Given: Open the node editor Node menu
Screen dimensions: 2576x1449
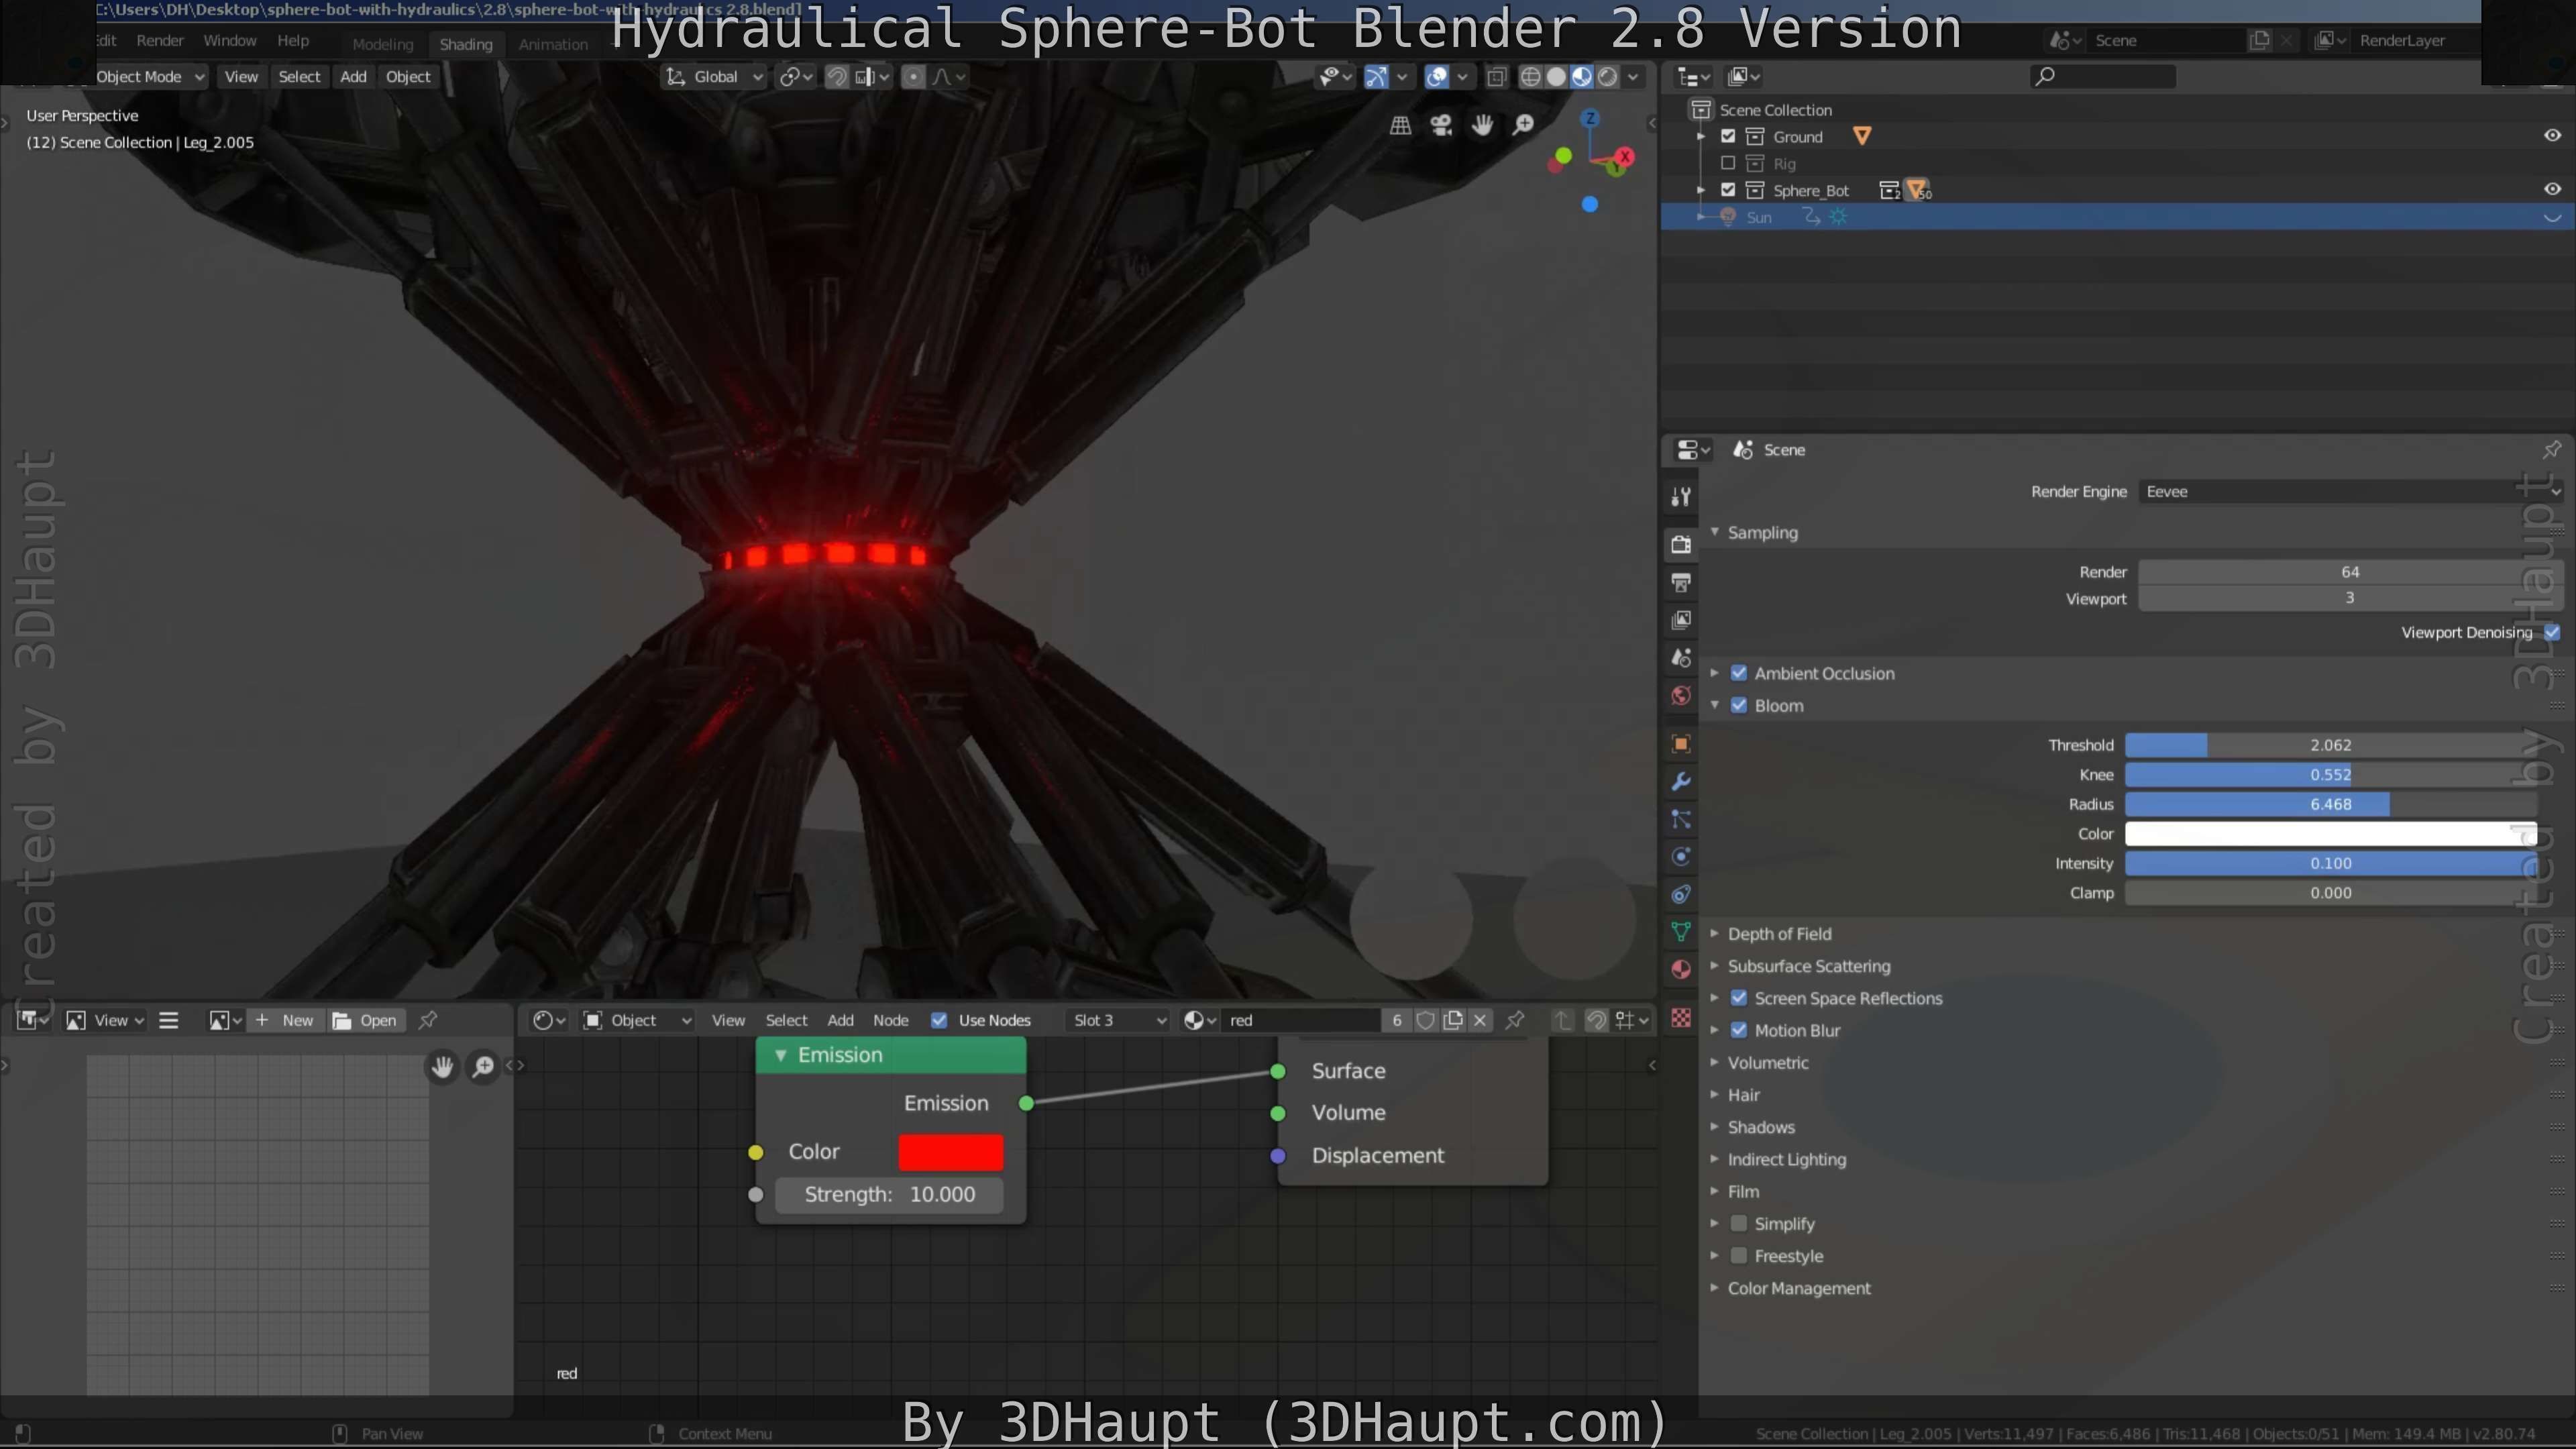Looking at the screenshot, I should [x=890, y=1020].
